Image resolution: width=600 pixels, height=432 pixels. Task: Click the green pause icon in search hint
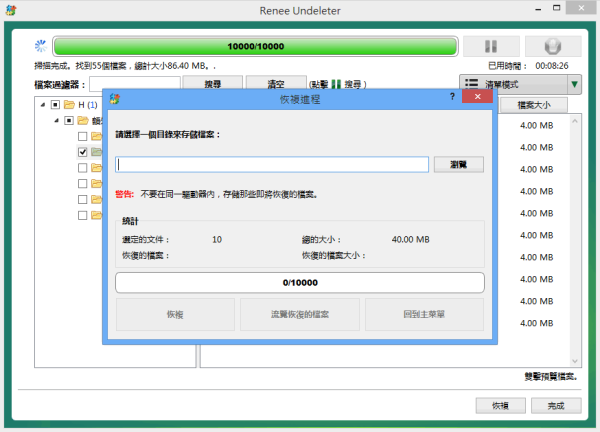pos(336,84)
